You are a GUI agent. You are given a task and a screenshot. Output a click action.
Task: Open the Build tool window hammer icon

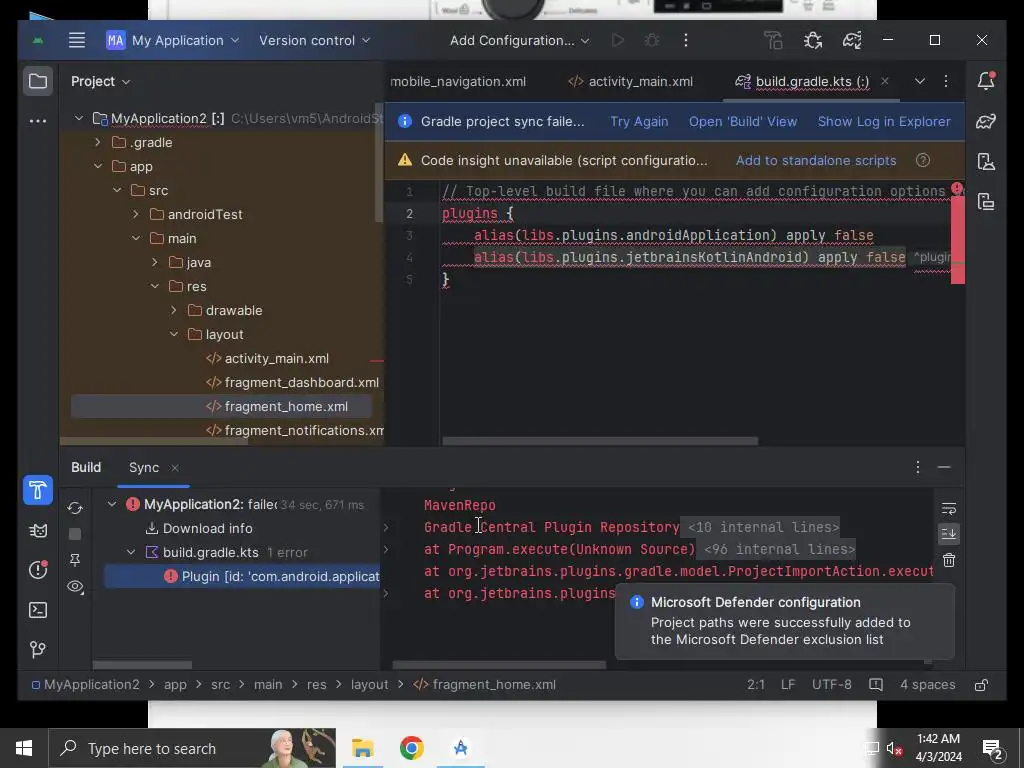[x=38, y=490]
